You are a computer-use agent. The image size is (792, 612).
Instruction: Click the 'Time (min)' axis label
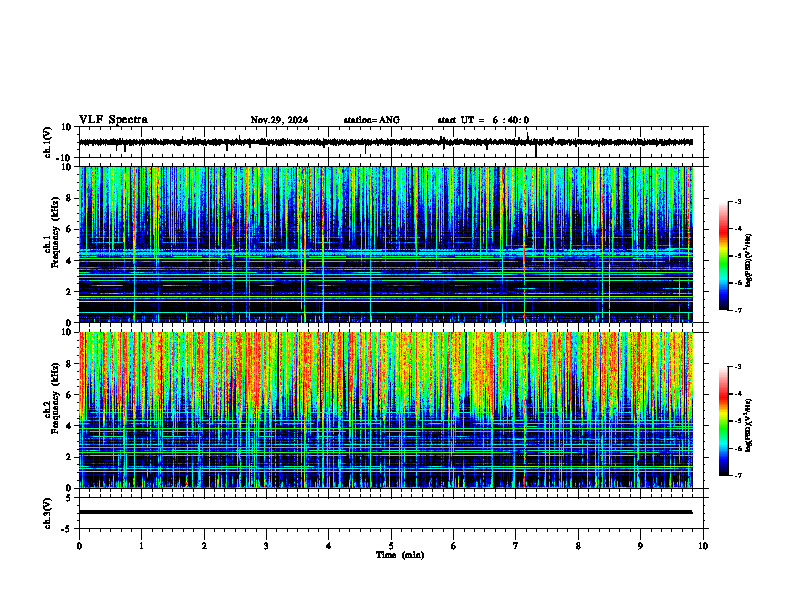pyautogui.click(x=400, y=555)
